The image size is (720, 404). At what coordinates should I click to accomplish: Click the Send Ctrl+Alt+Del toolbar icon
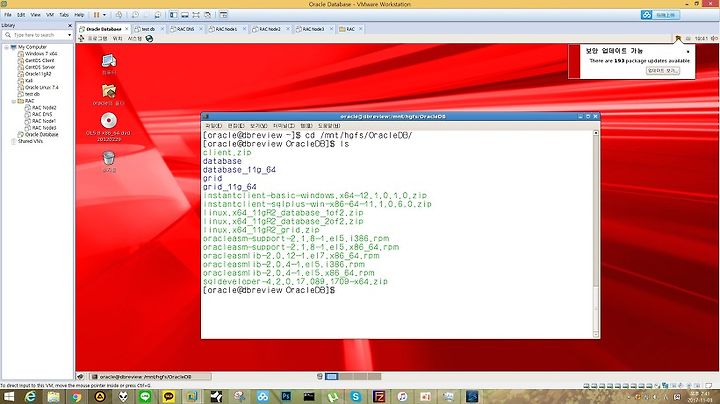[119, 15]
